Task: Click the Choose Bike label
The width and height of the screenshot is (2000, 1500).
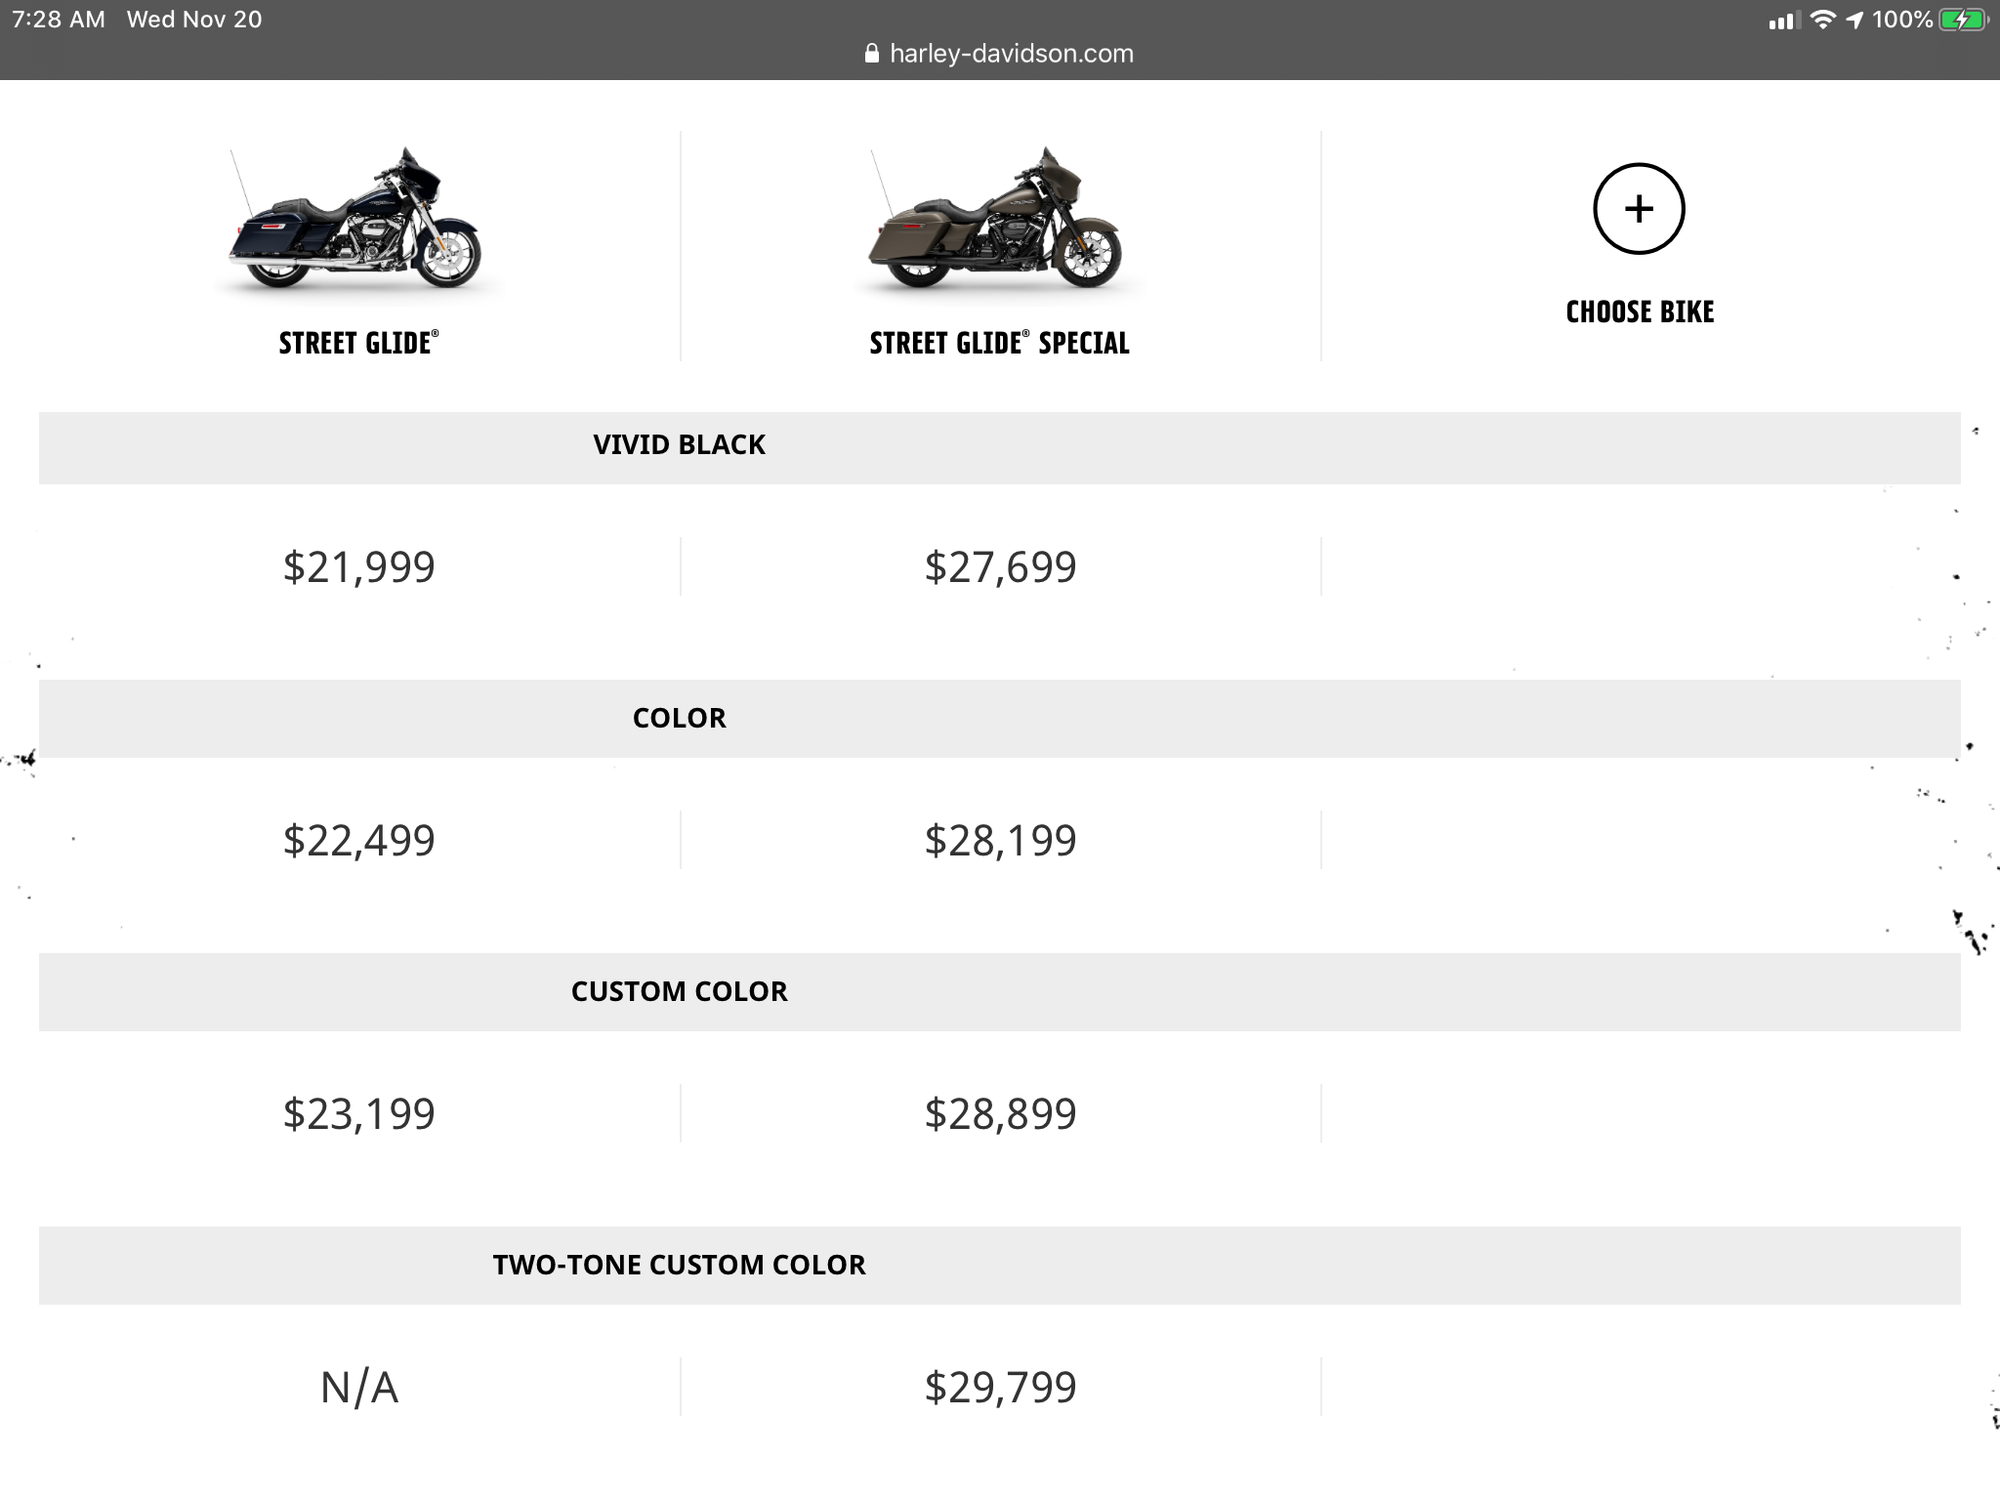Action: pos(1639,312)
